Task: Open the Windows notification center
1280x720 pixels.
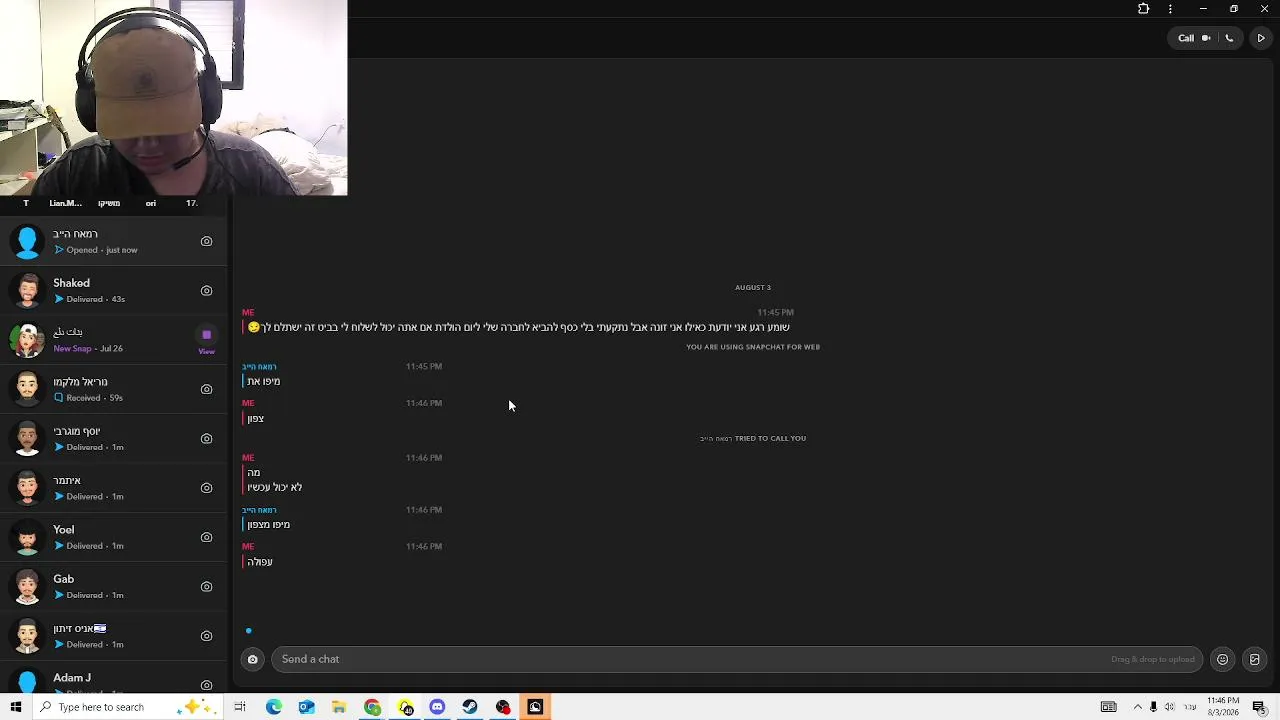Action: [x=1259, y=707]
